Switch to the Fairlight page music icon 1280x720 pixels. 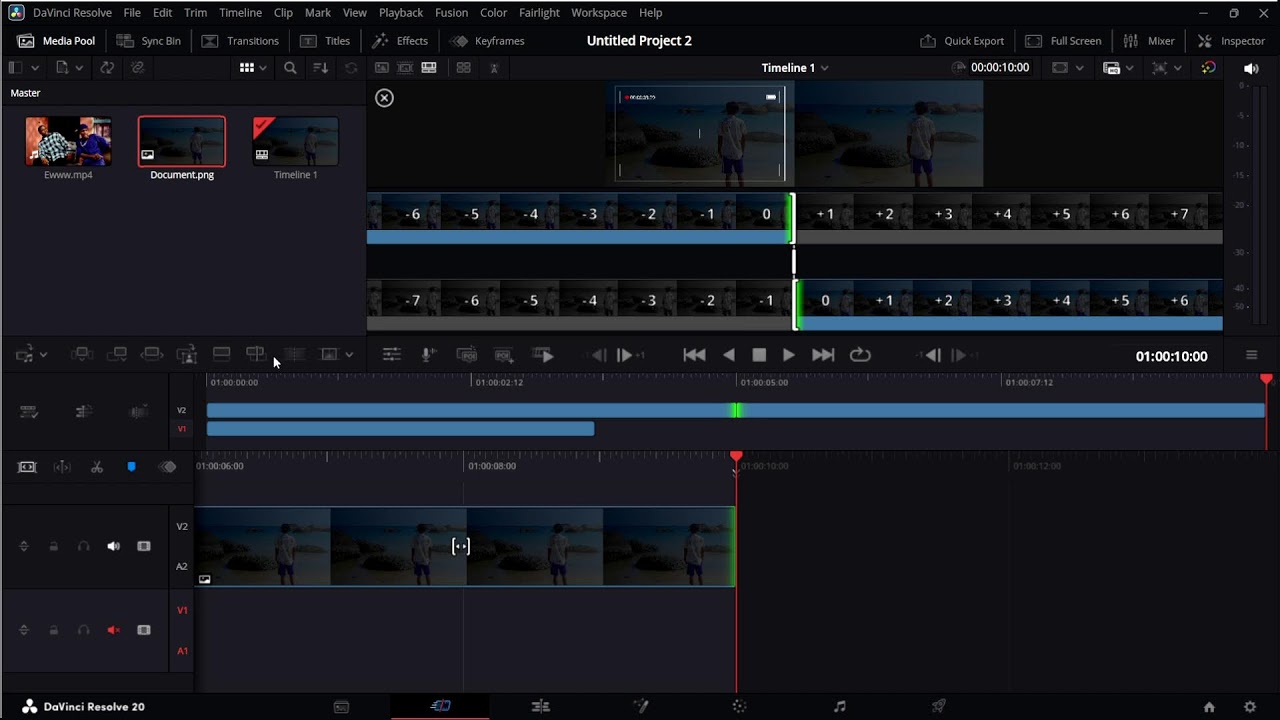(839, 706)
